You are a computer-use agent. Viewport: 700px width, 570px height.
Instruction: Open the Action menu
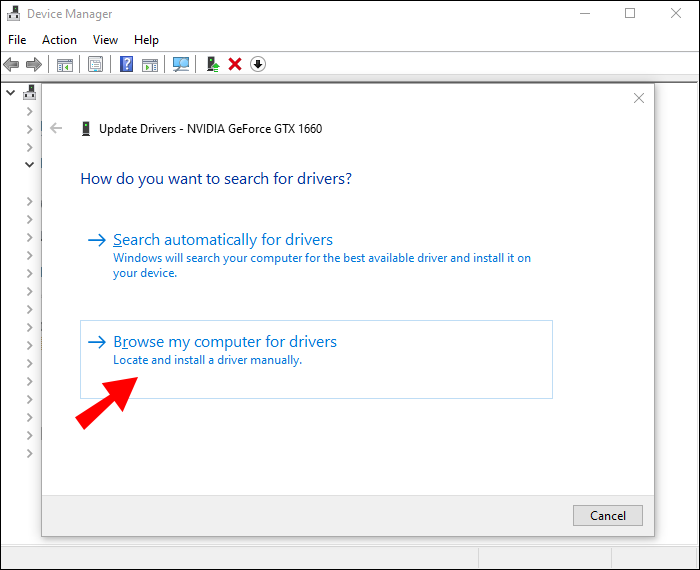[59, 40]
